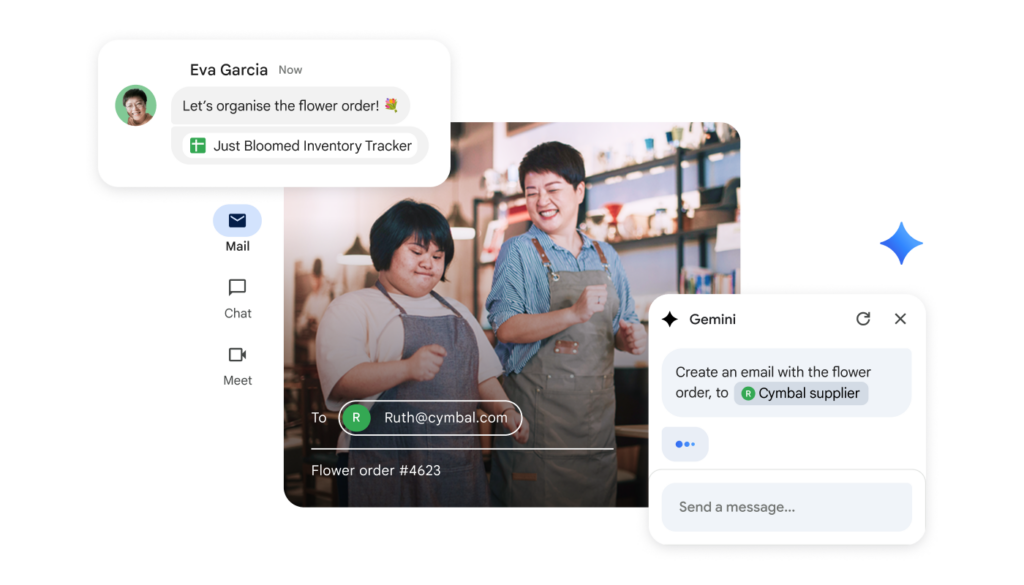Click the Flower order #4623 subject line

click(x=376, y=470)
